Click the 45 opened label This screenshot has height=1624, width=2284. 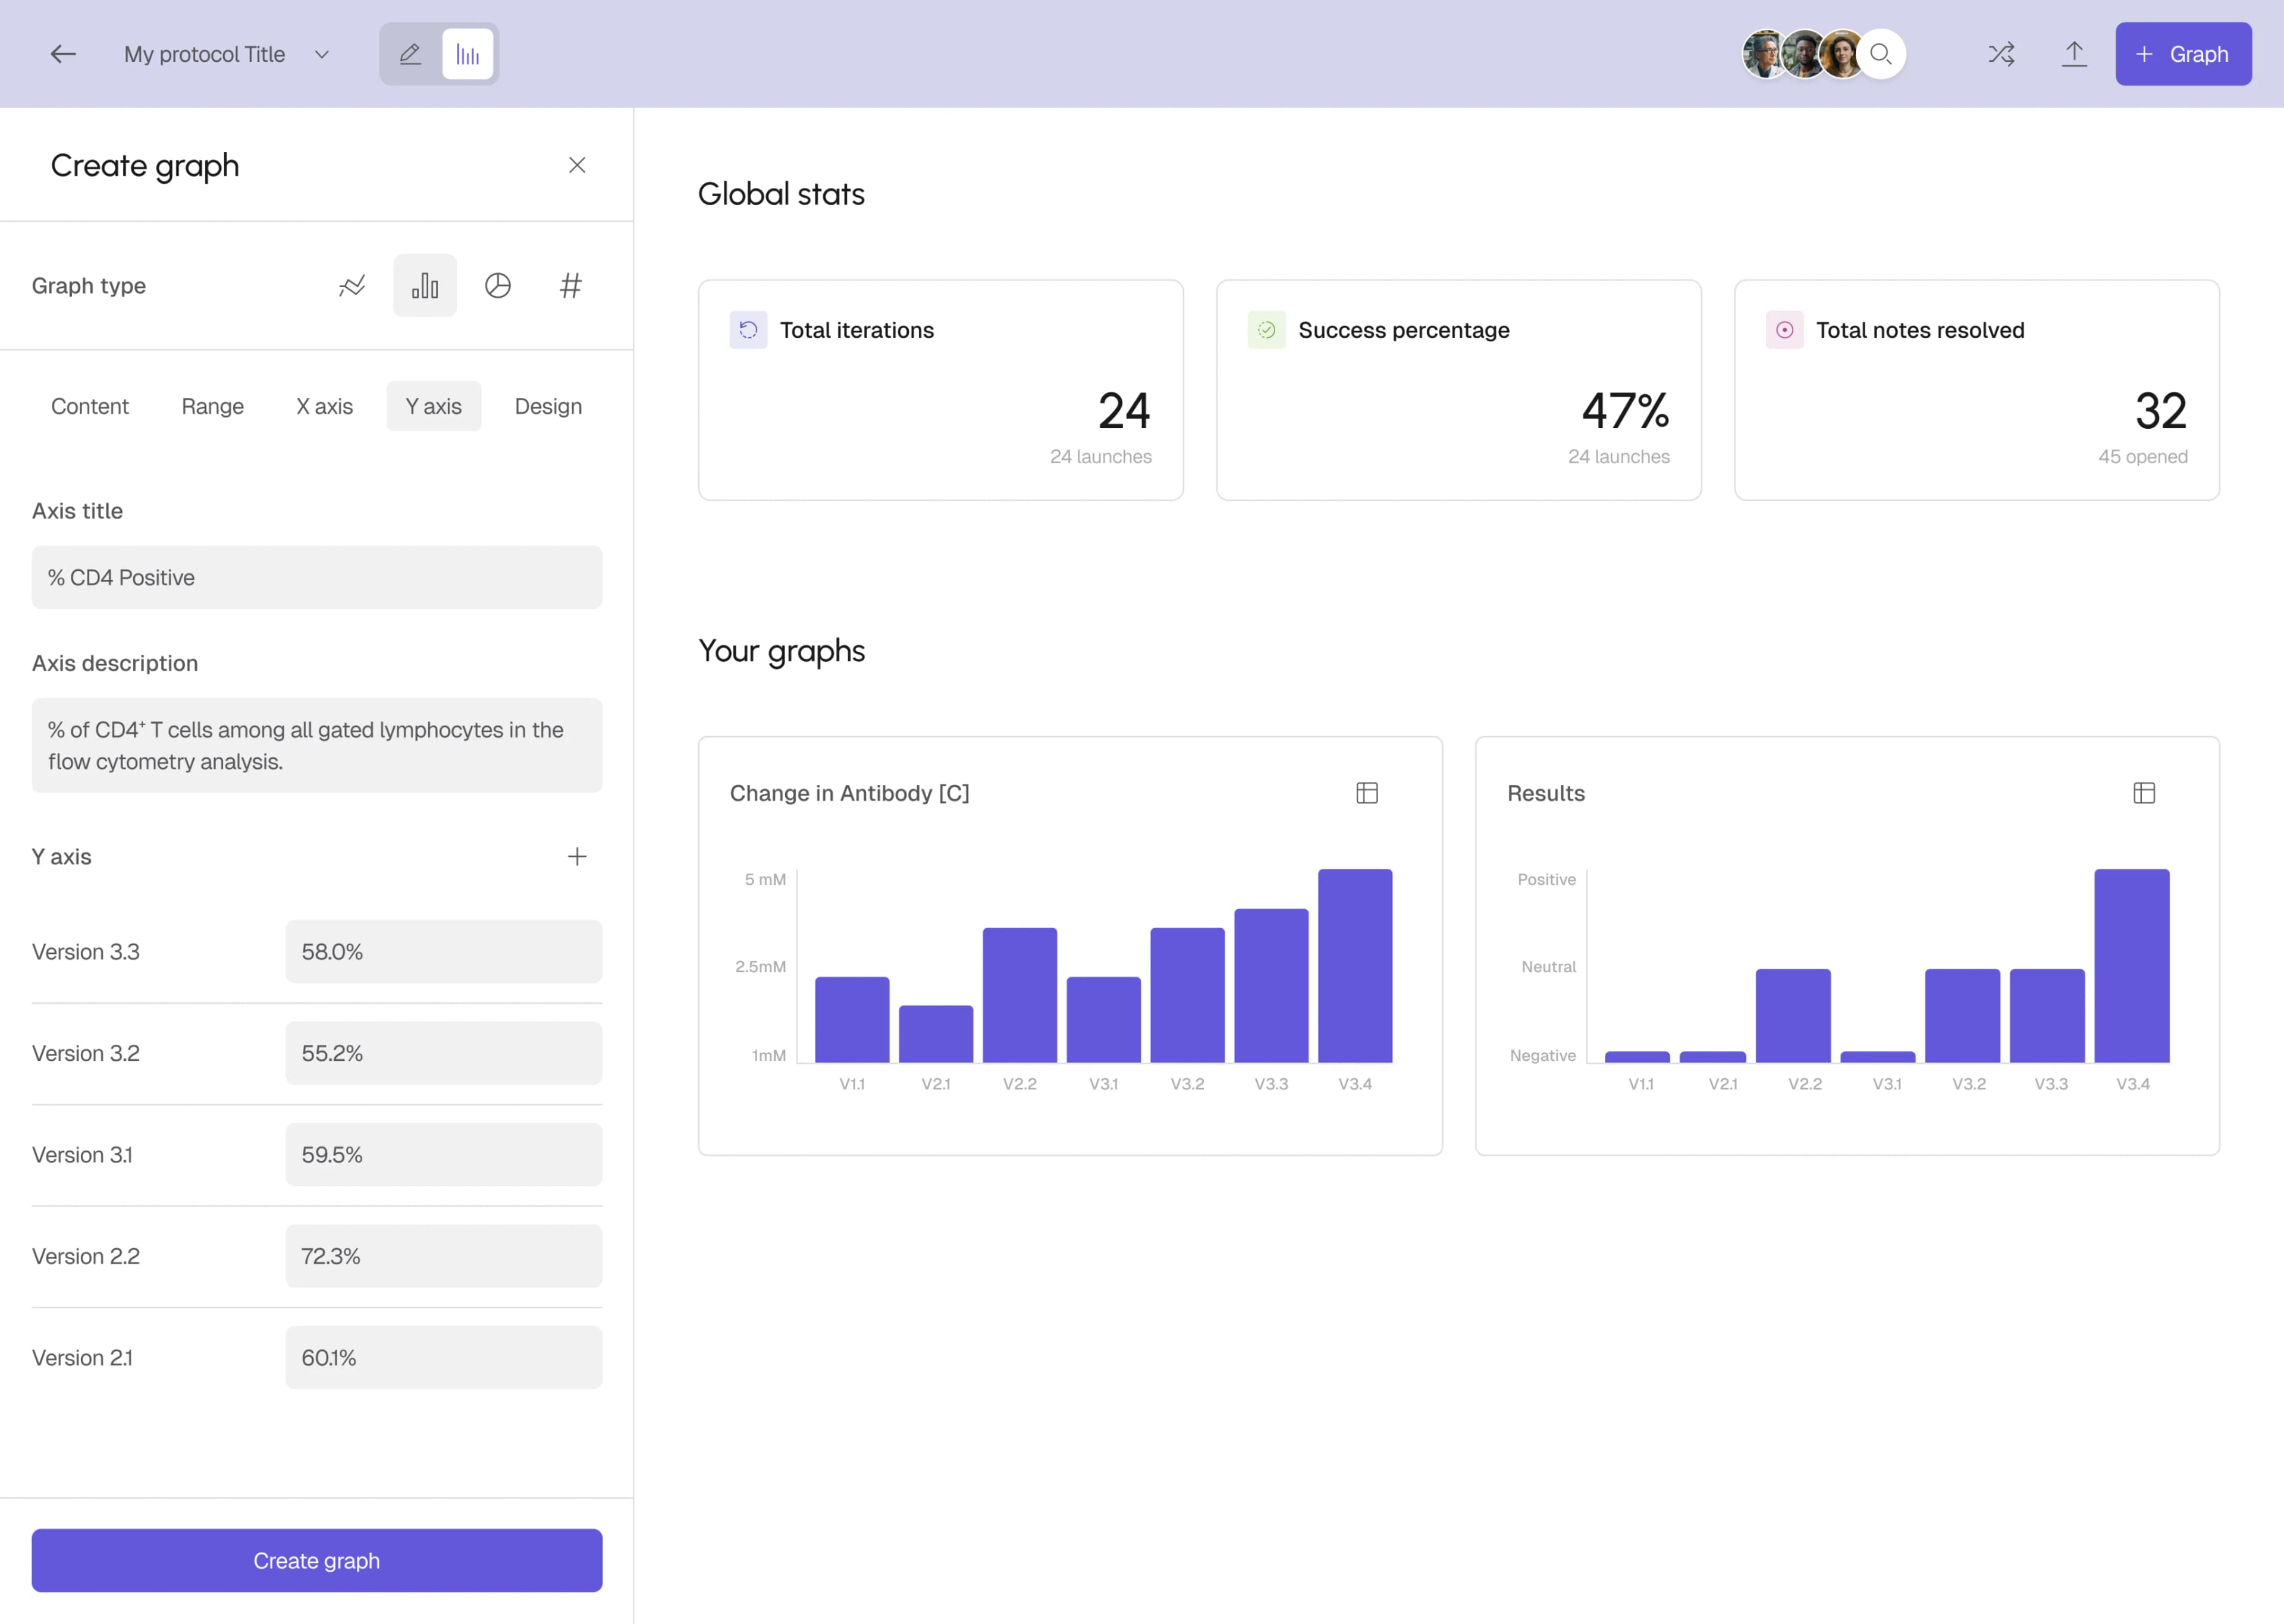(2143, 456)
